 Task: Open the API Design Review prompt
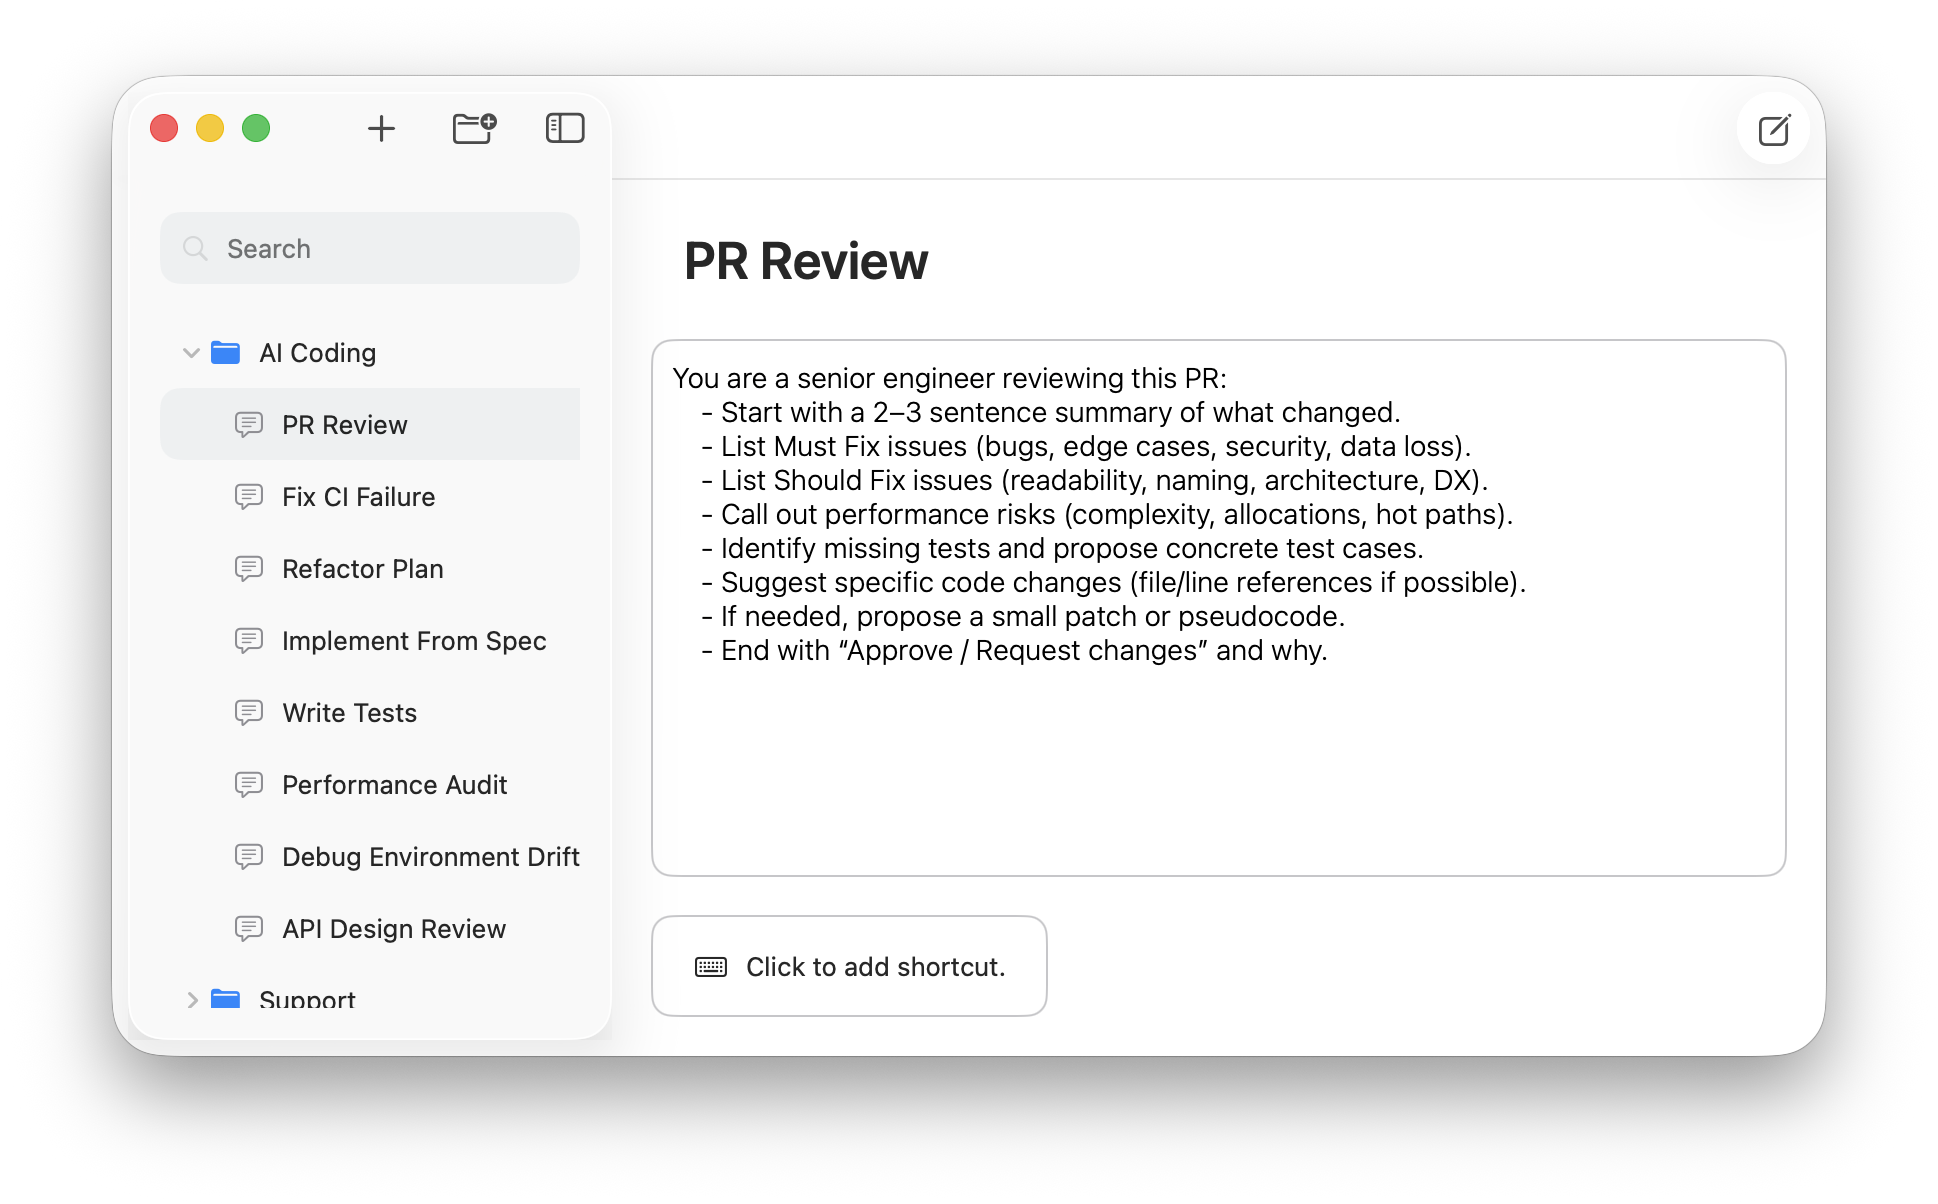pos(393,928)
